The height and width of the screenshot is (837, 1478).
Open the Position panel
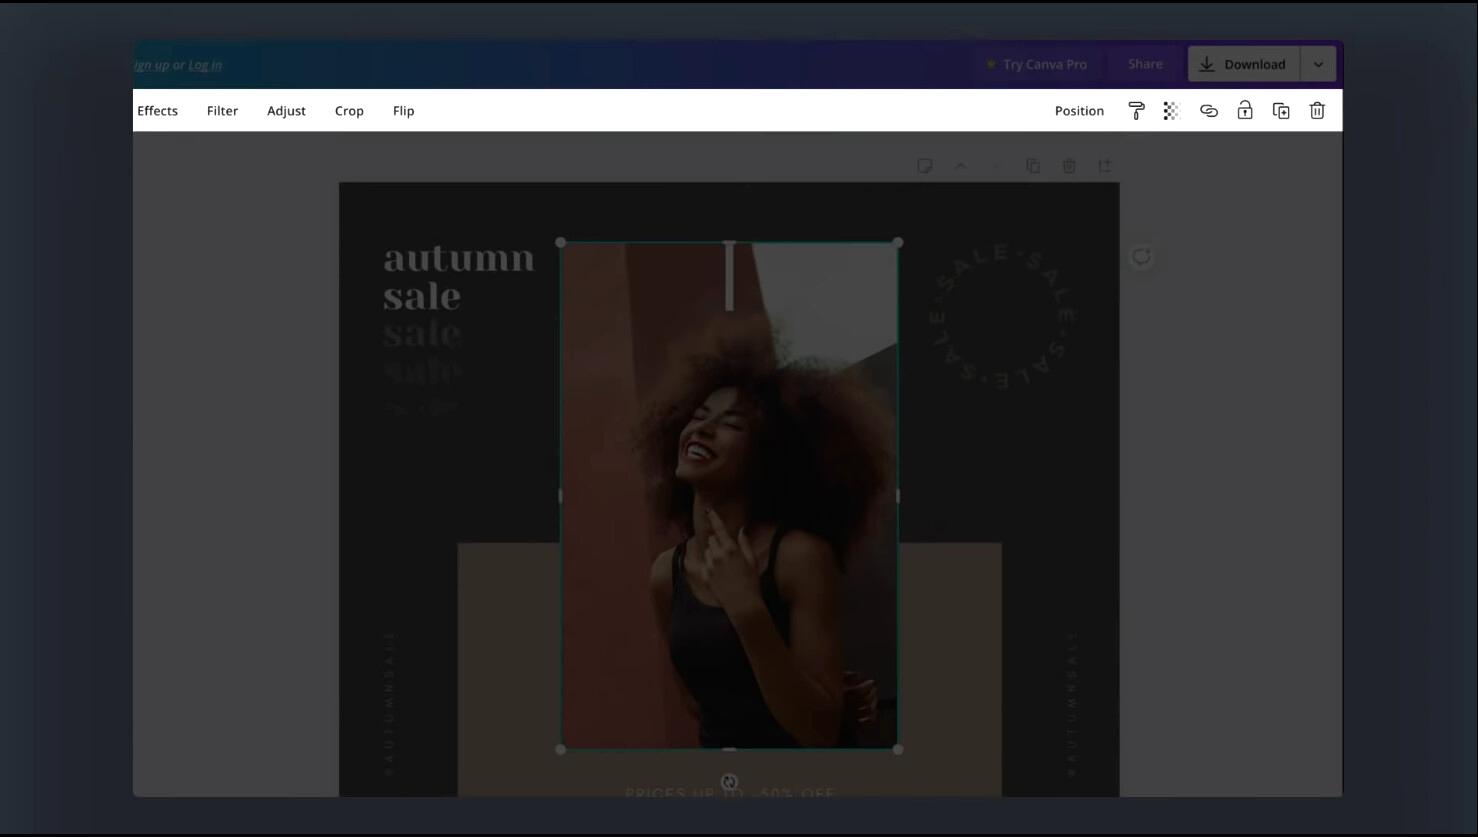tap(1079, 111)
